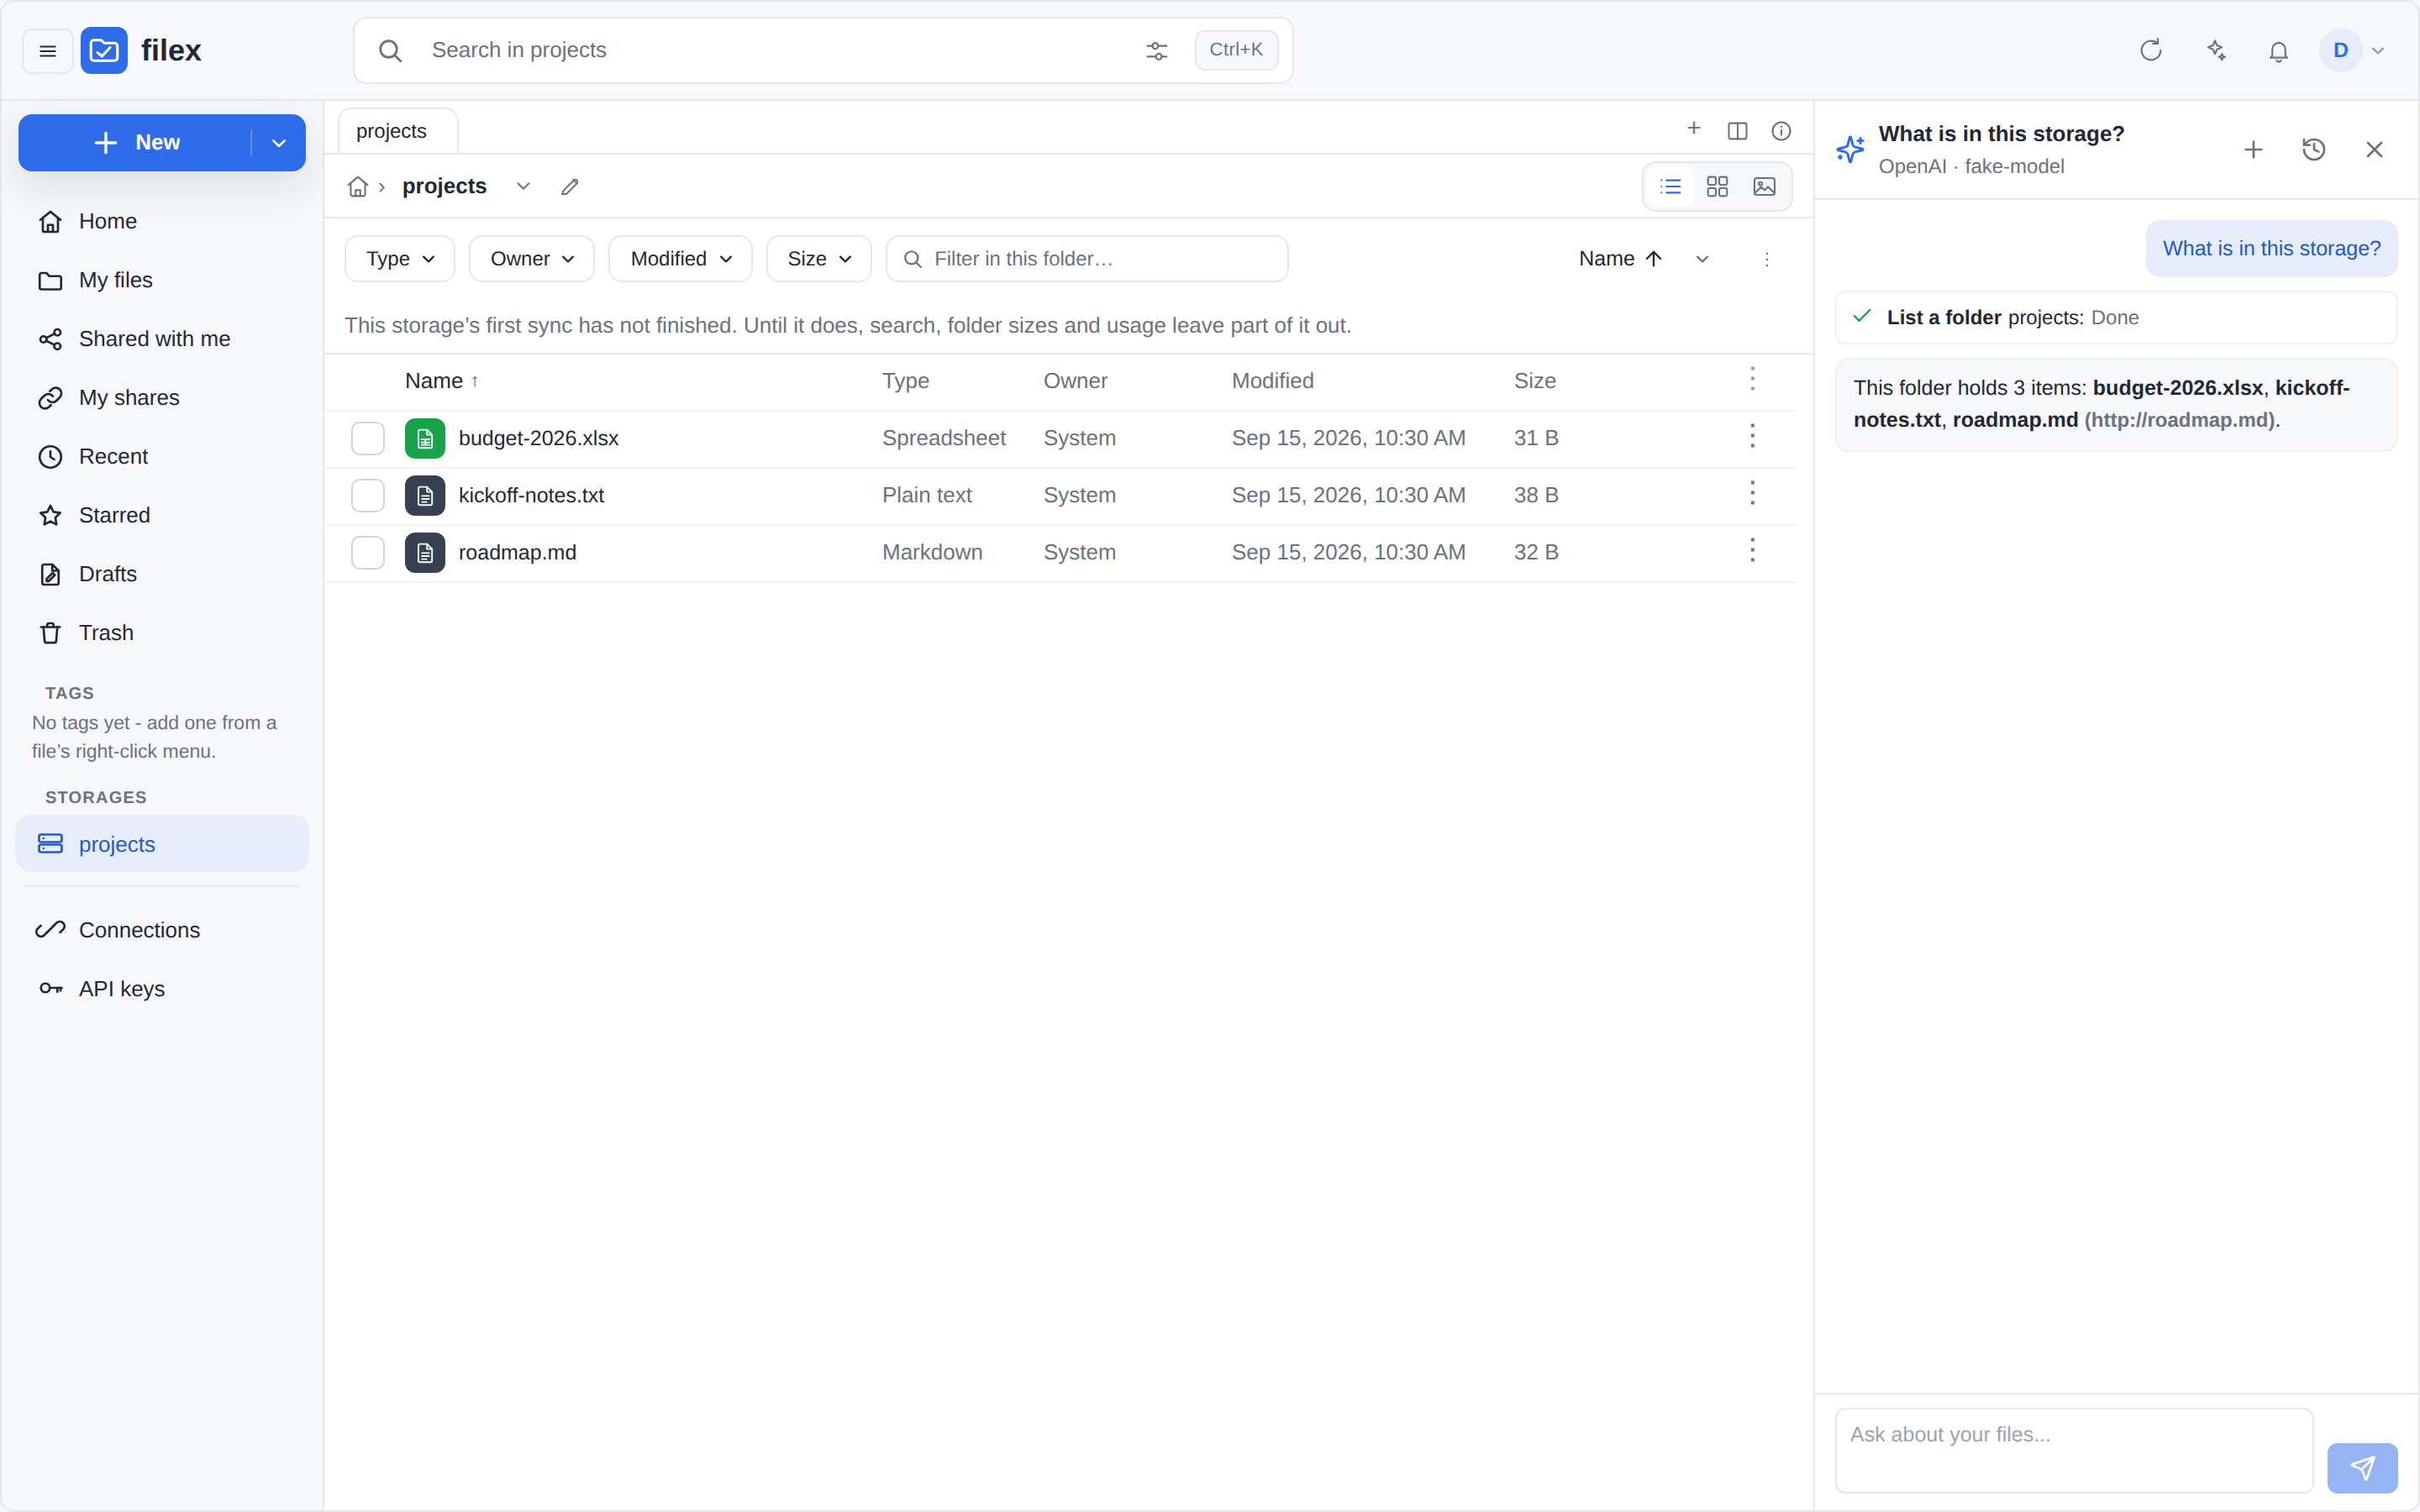Viewport: 2420px width, 1512px height.
Task: Switch to grid view
Action: (1717, 187)
